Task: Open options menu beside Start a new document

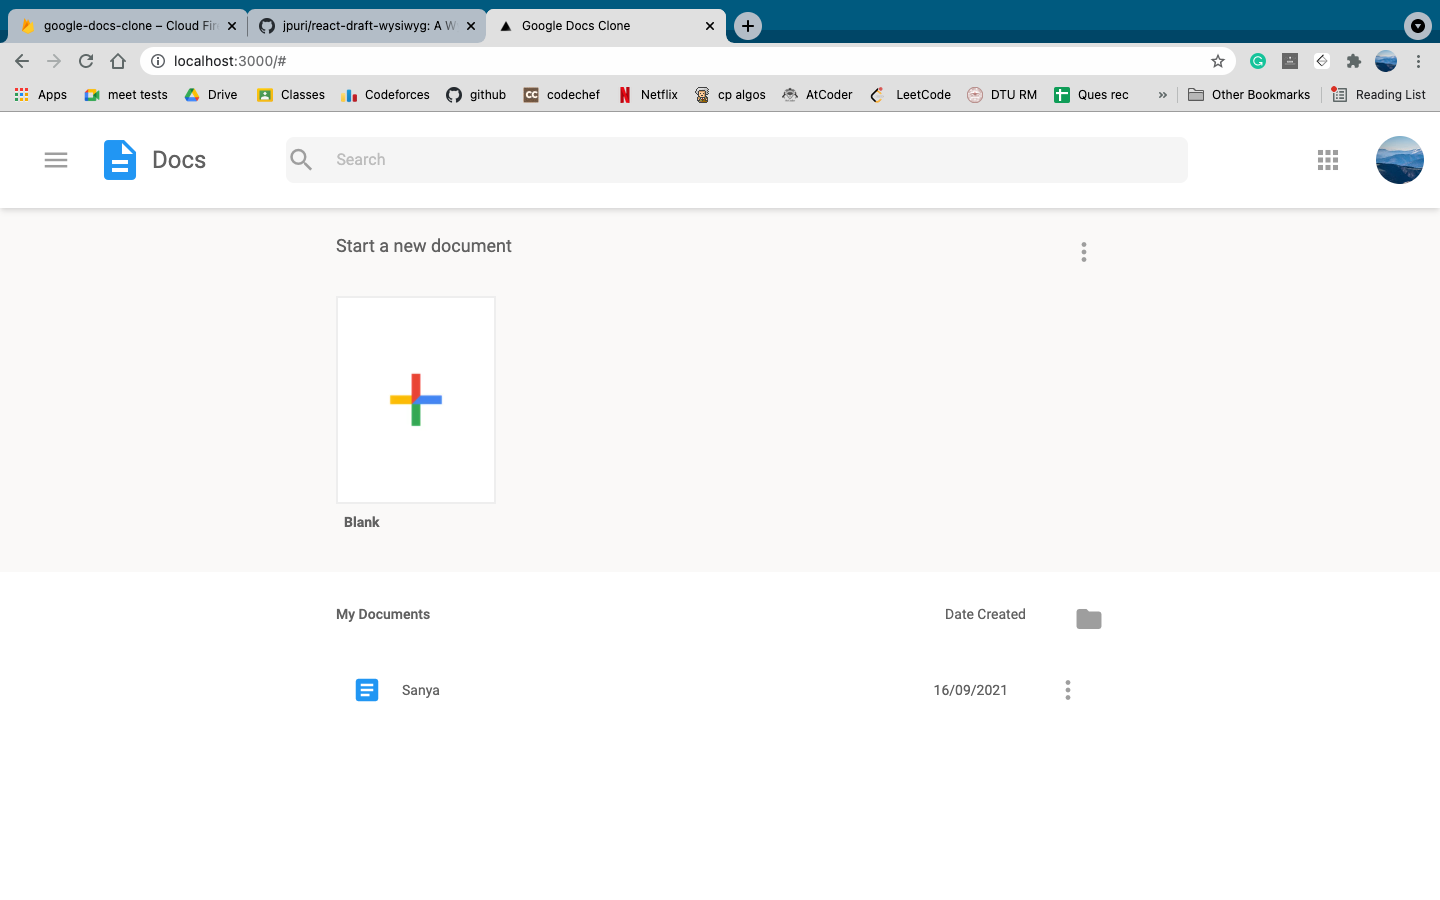Action: click(1084, 252)
